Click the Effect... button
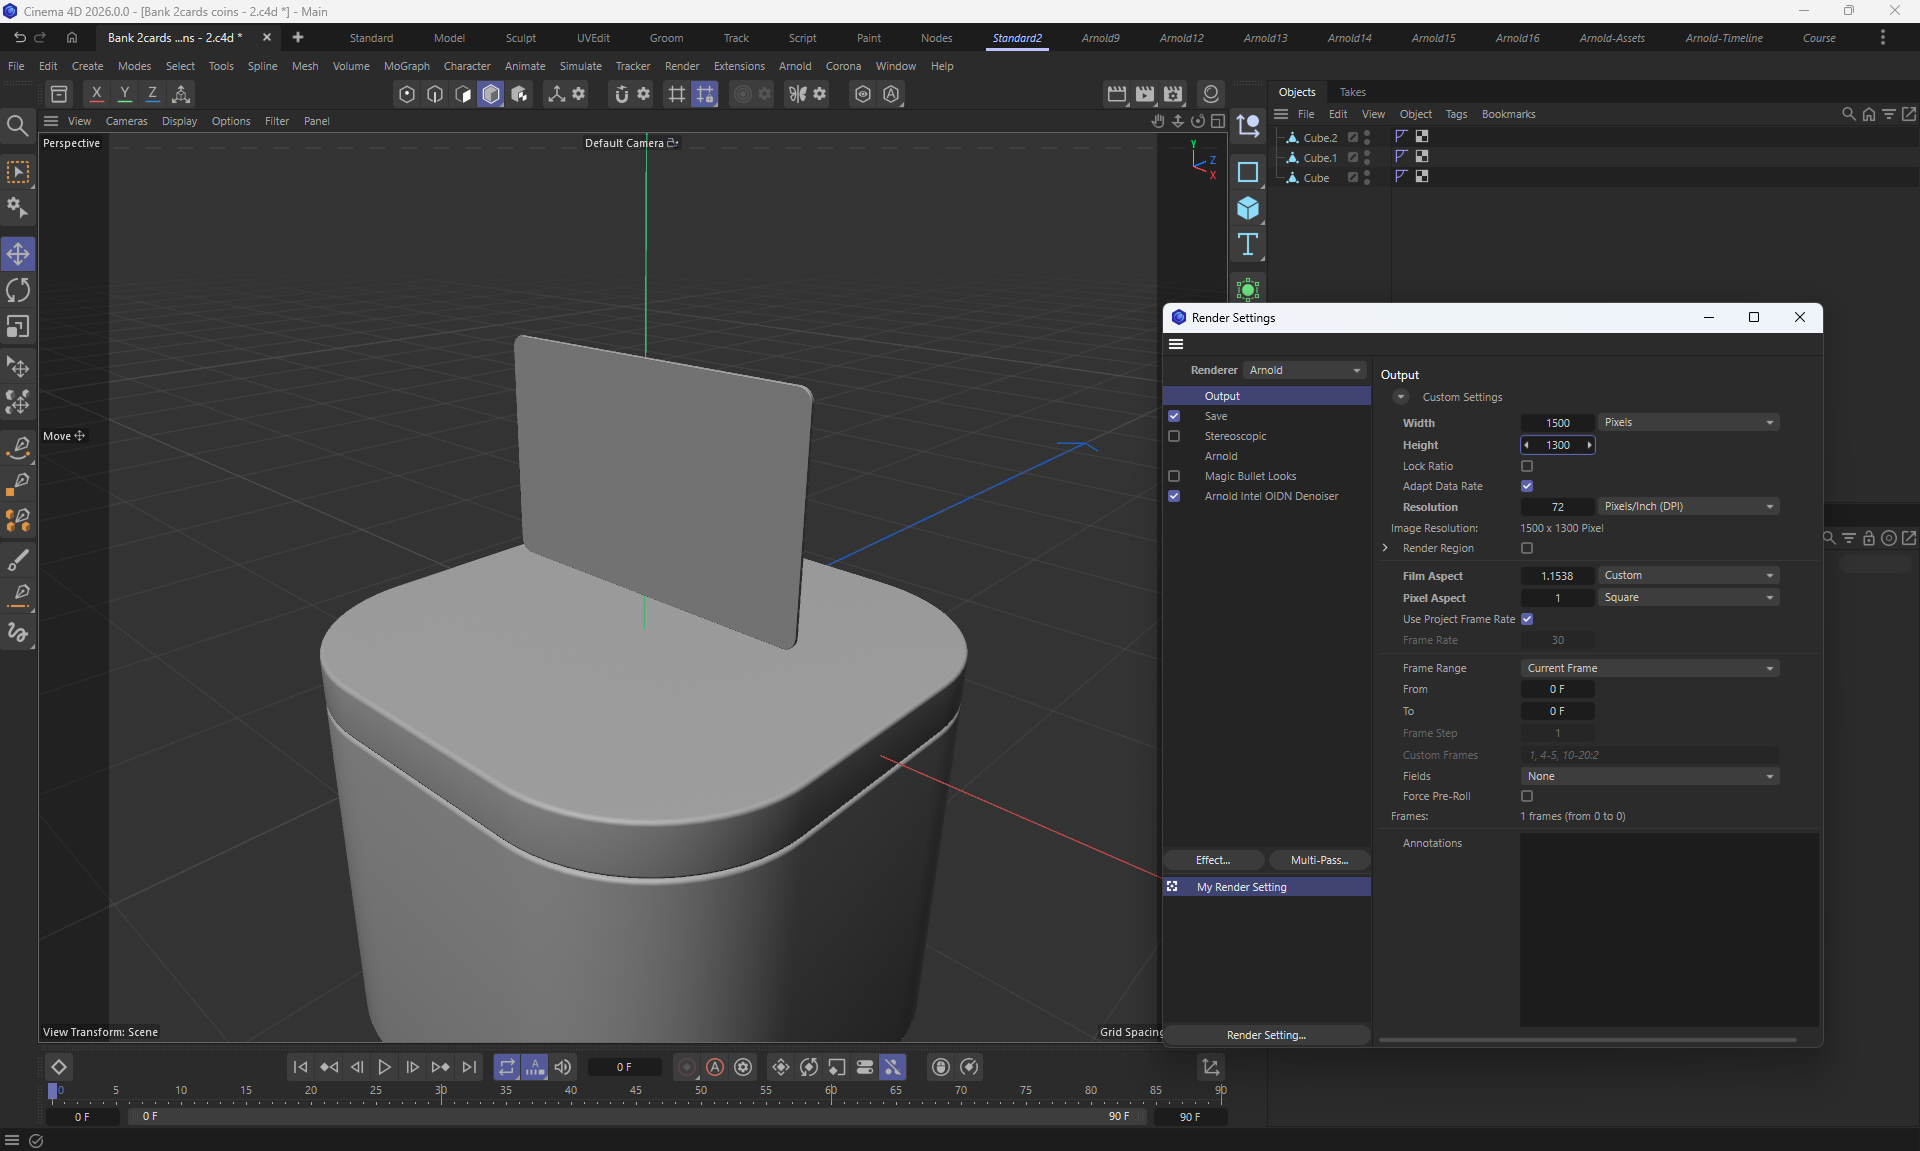1920x1151 pixels. click(1213, 860)
